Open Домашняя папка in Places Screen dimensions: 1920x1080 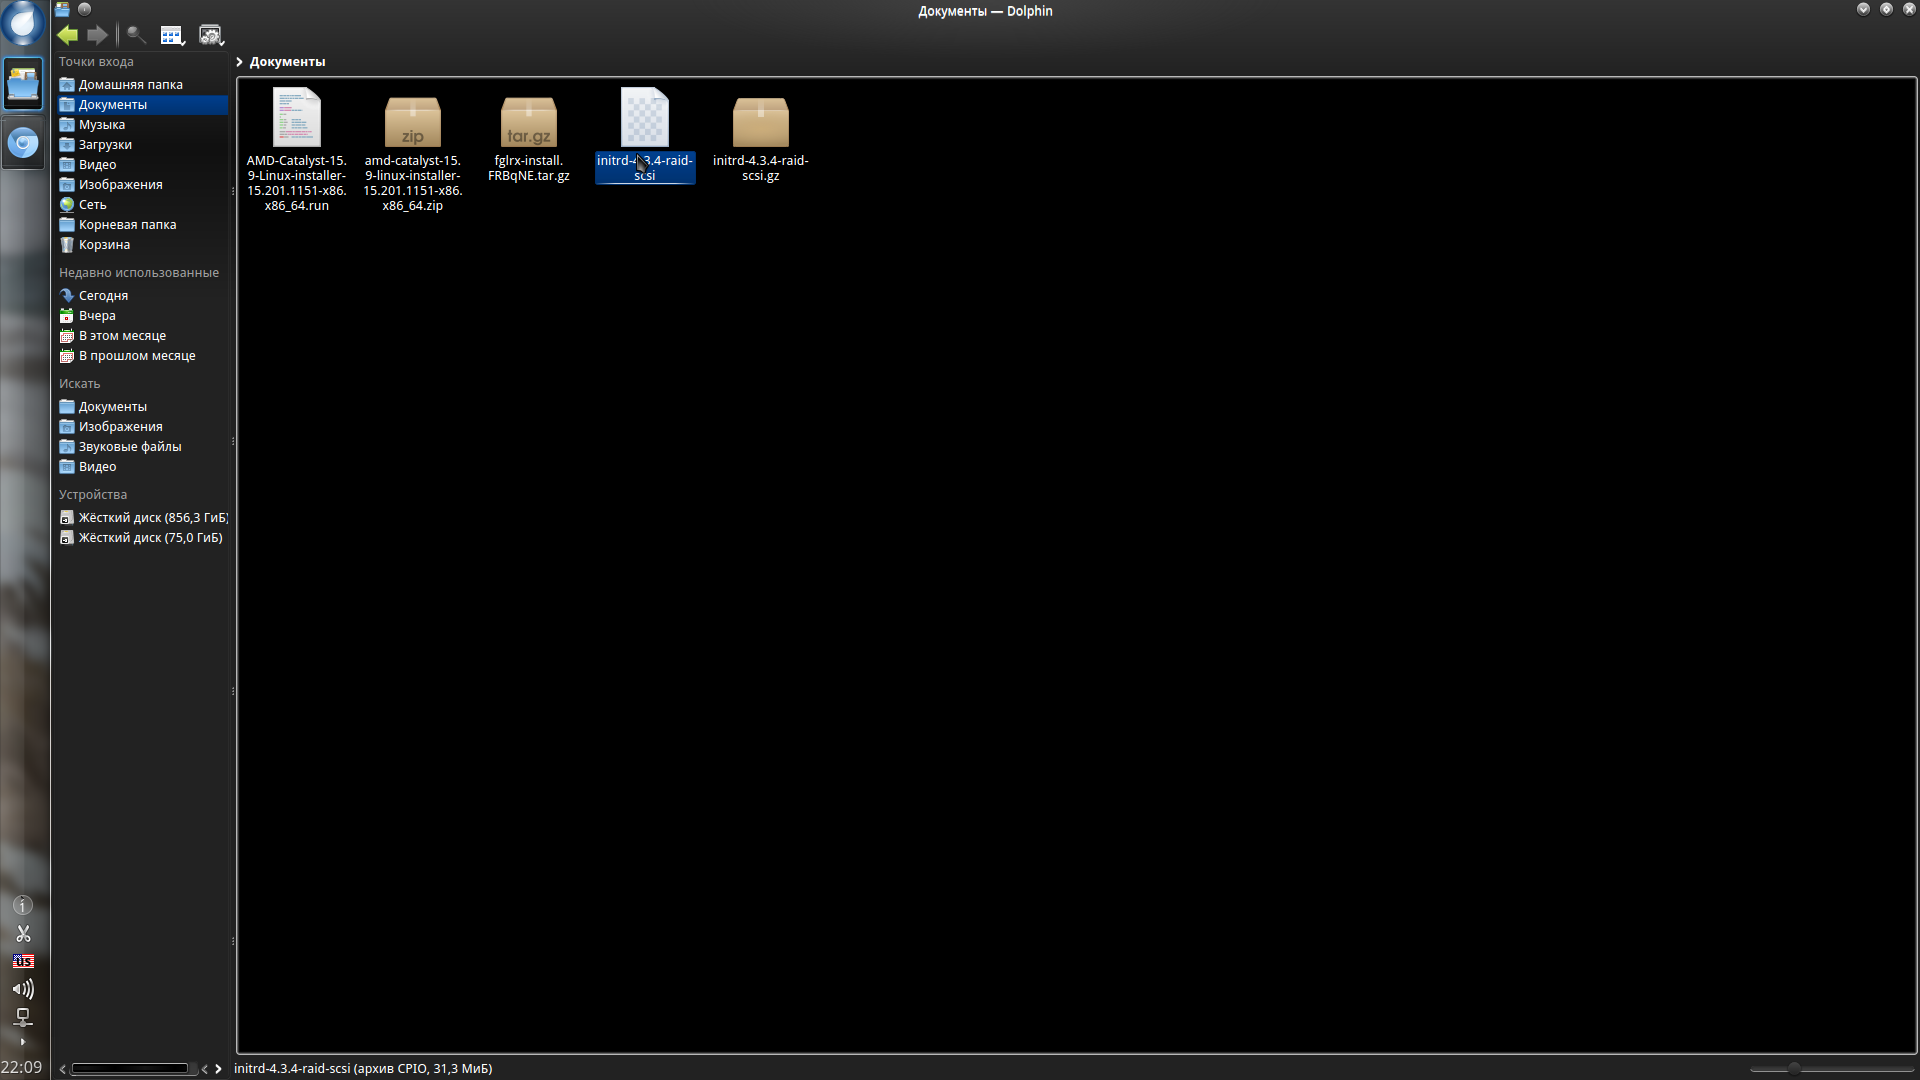130,85
